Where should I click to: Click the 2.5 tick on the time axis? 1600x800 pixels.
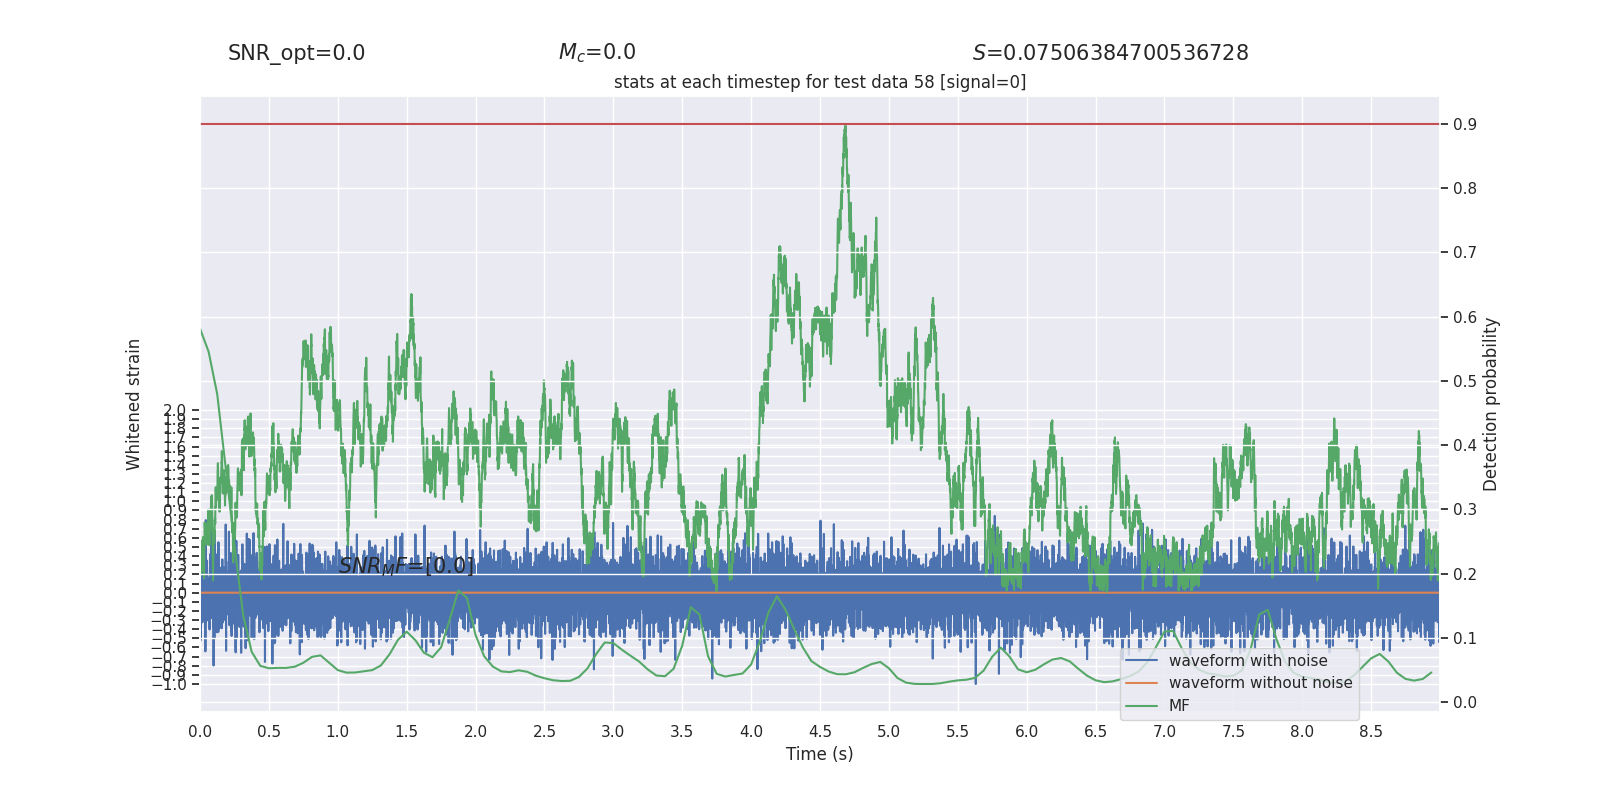pyautogui.click(x=544, y=732)
